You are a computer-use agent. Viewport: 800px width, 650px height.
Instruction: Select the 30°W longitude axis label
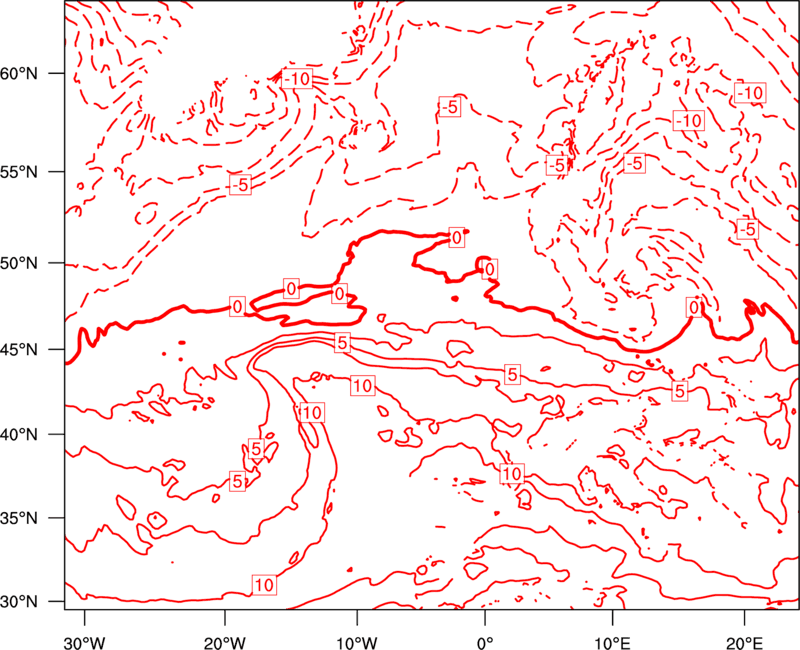click(x=85, y=643)
